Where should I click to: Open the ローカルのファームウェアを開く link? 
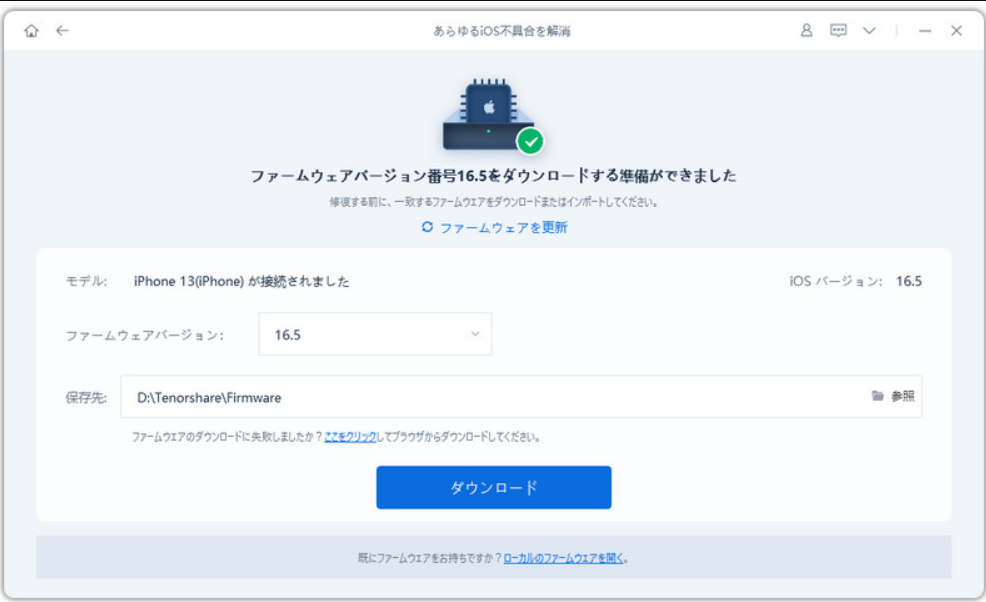click(564, 558)
